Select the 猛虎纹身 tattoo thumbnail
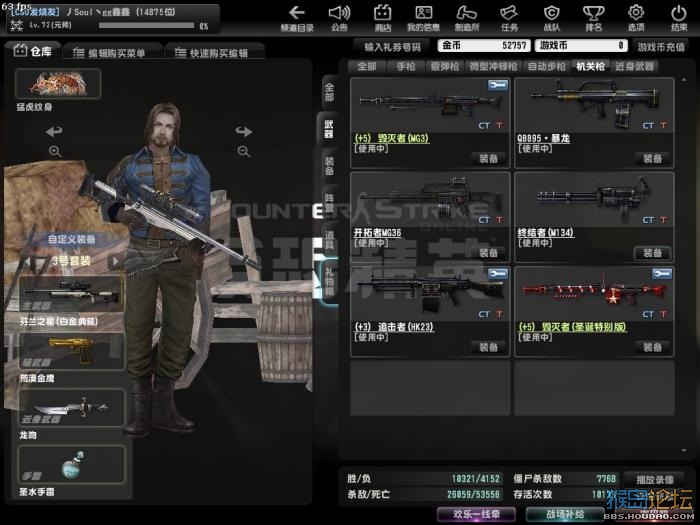This screenshot has width=700, height=525. click(58, 84)
